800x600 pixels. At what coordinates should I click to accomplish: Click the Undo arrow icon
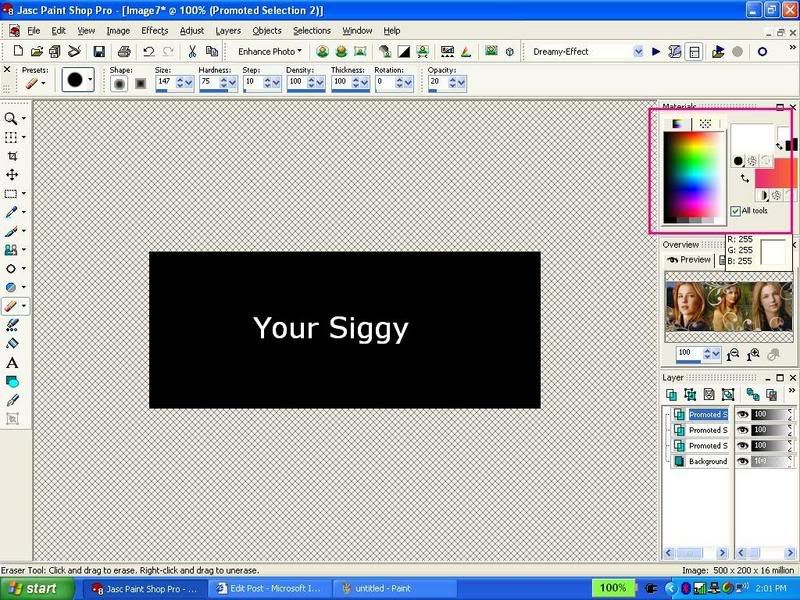[x=148, y=51]
